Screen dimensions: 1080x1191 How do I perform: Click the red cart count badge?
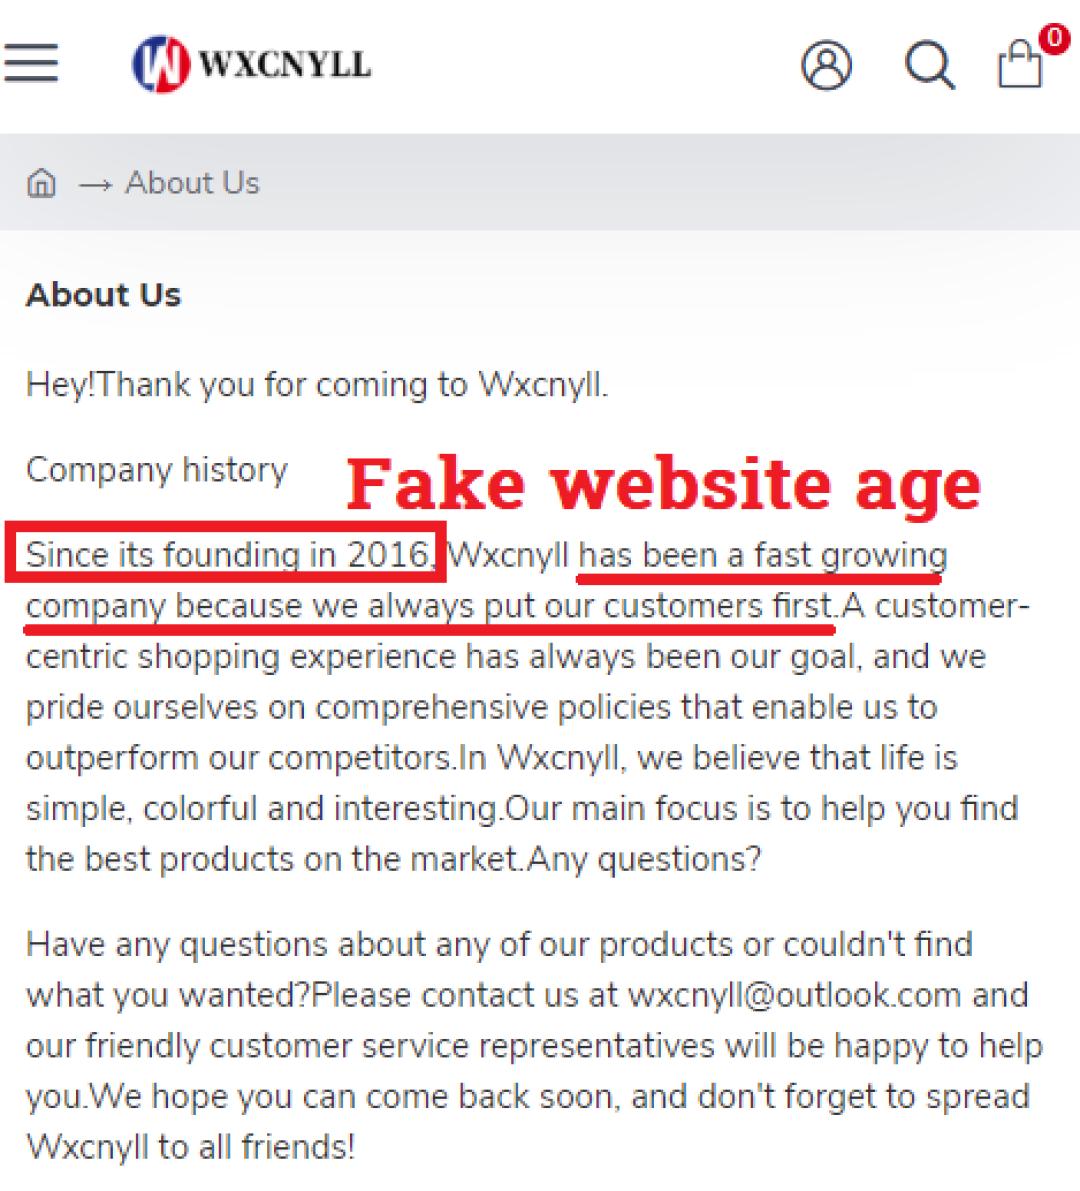tap(1053, 39)
